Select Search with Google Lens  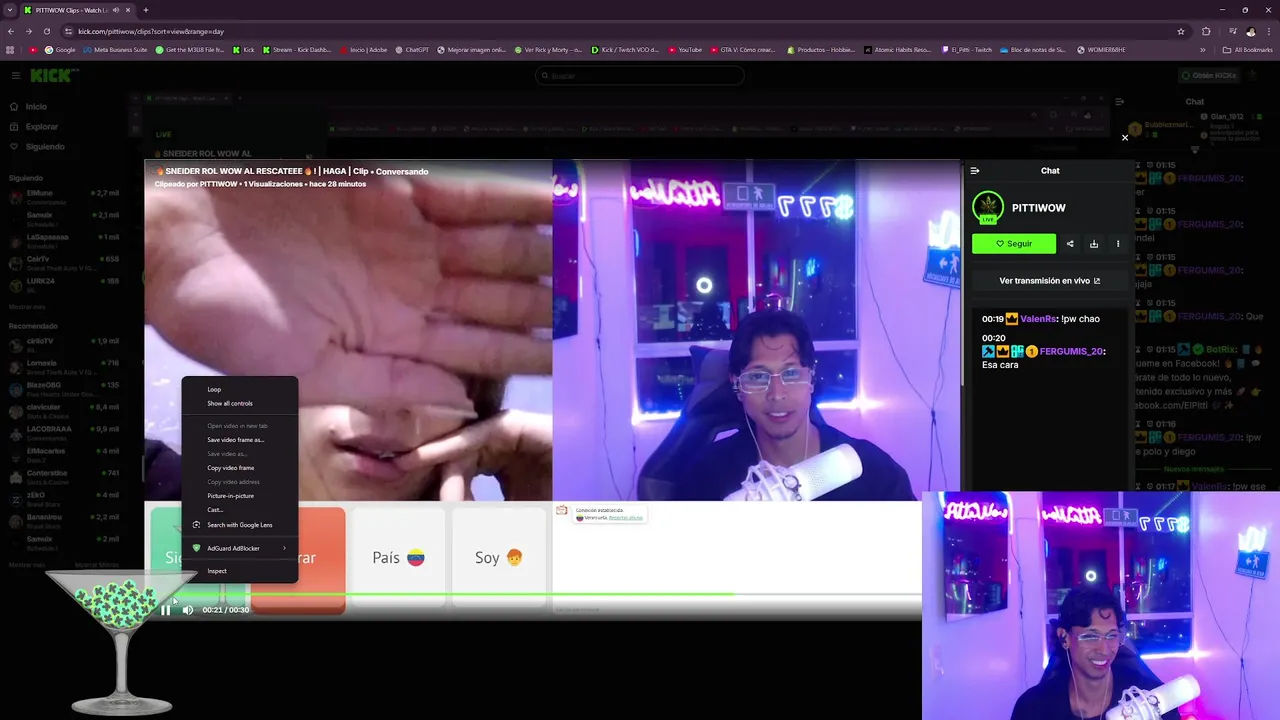click(240, 525)
